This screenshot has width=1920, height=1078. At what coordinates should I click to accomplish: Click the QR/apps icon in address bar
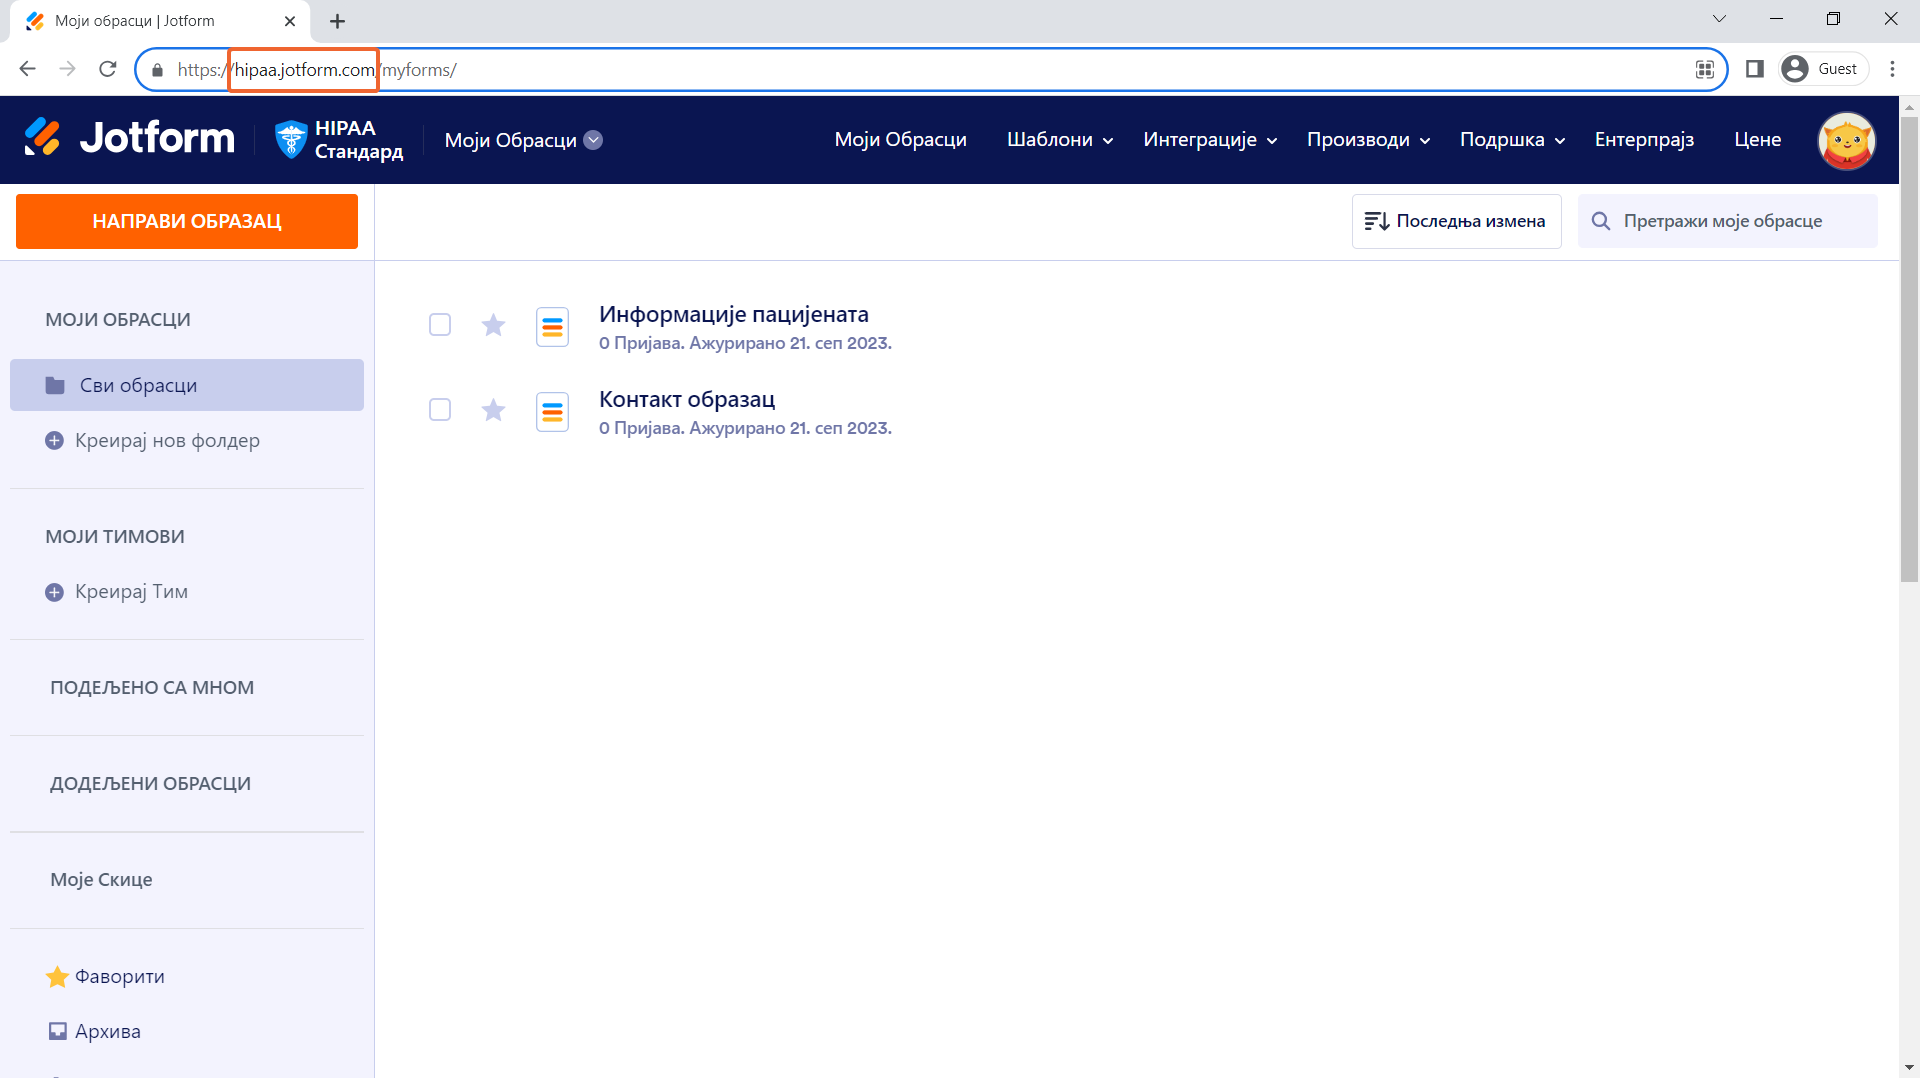tap(1705, 69)
